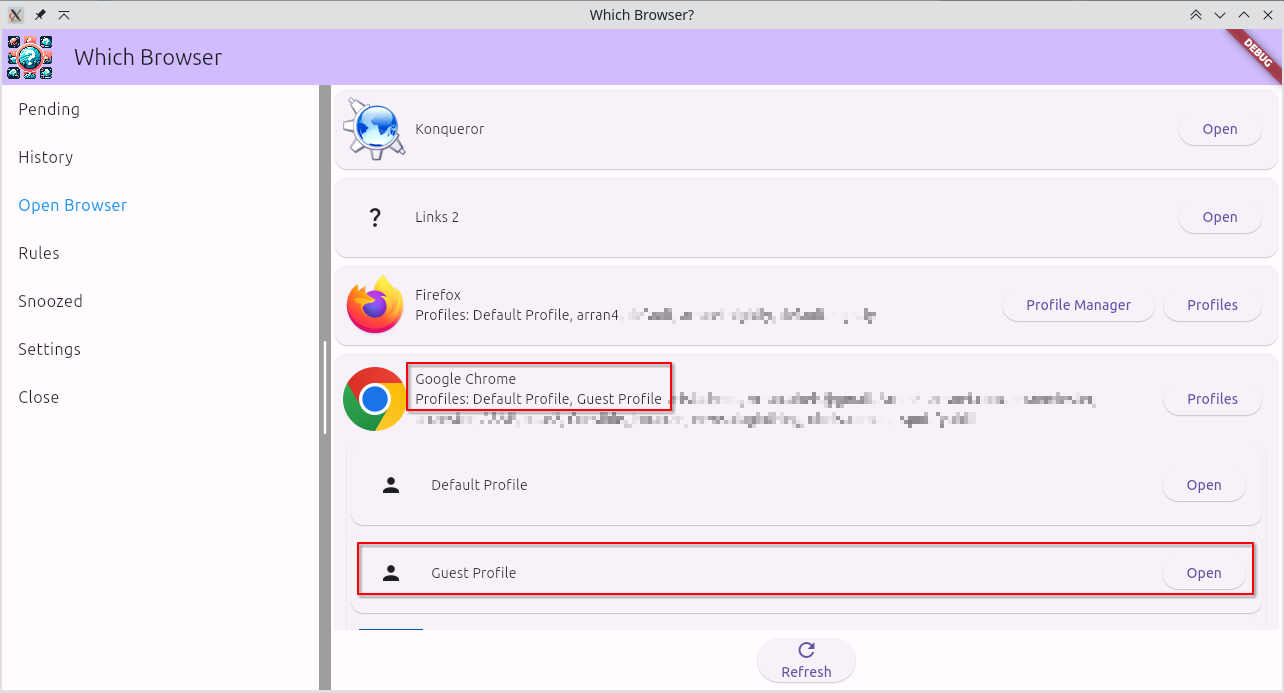1284x693 pixels.
Task: Open Links 2 browser
Action: [1220, 217]
